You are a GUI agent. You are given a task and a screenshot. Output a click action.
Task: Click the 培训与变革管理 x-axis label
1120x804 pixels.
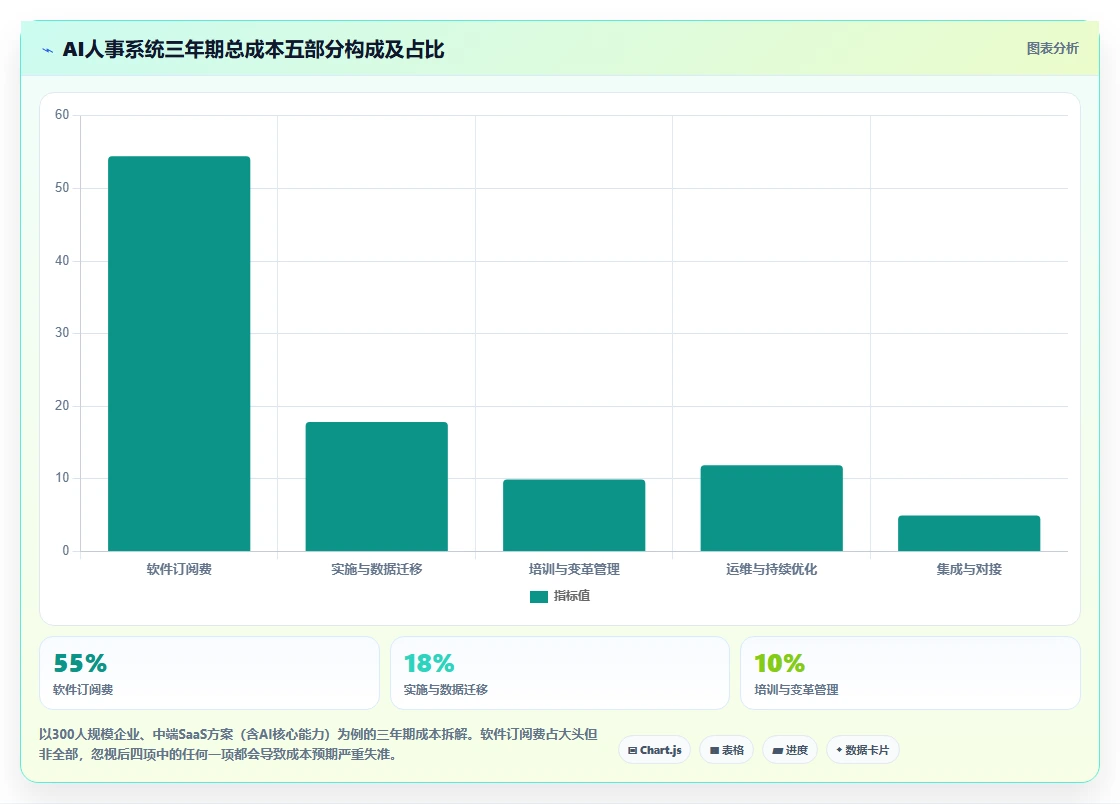(574, 569)
